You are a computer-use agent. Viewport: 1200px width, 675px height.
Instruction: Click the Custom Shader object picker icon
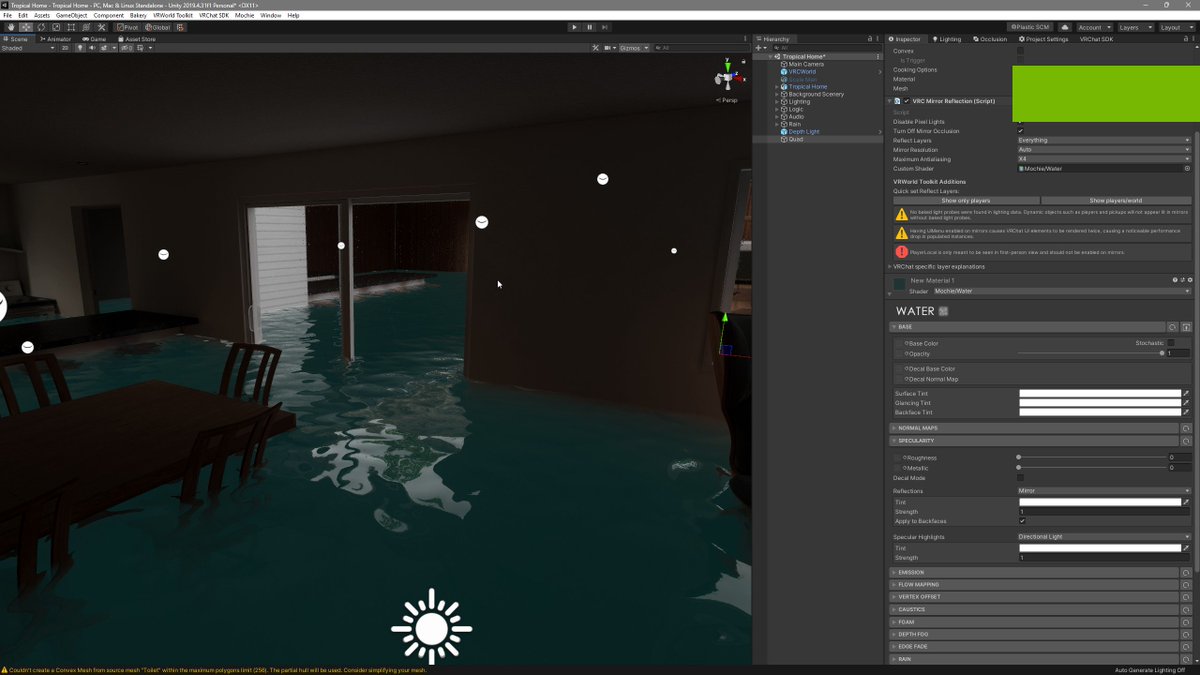coord(1187,169)
